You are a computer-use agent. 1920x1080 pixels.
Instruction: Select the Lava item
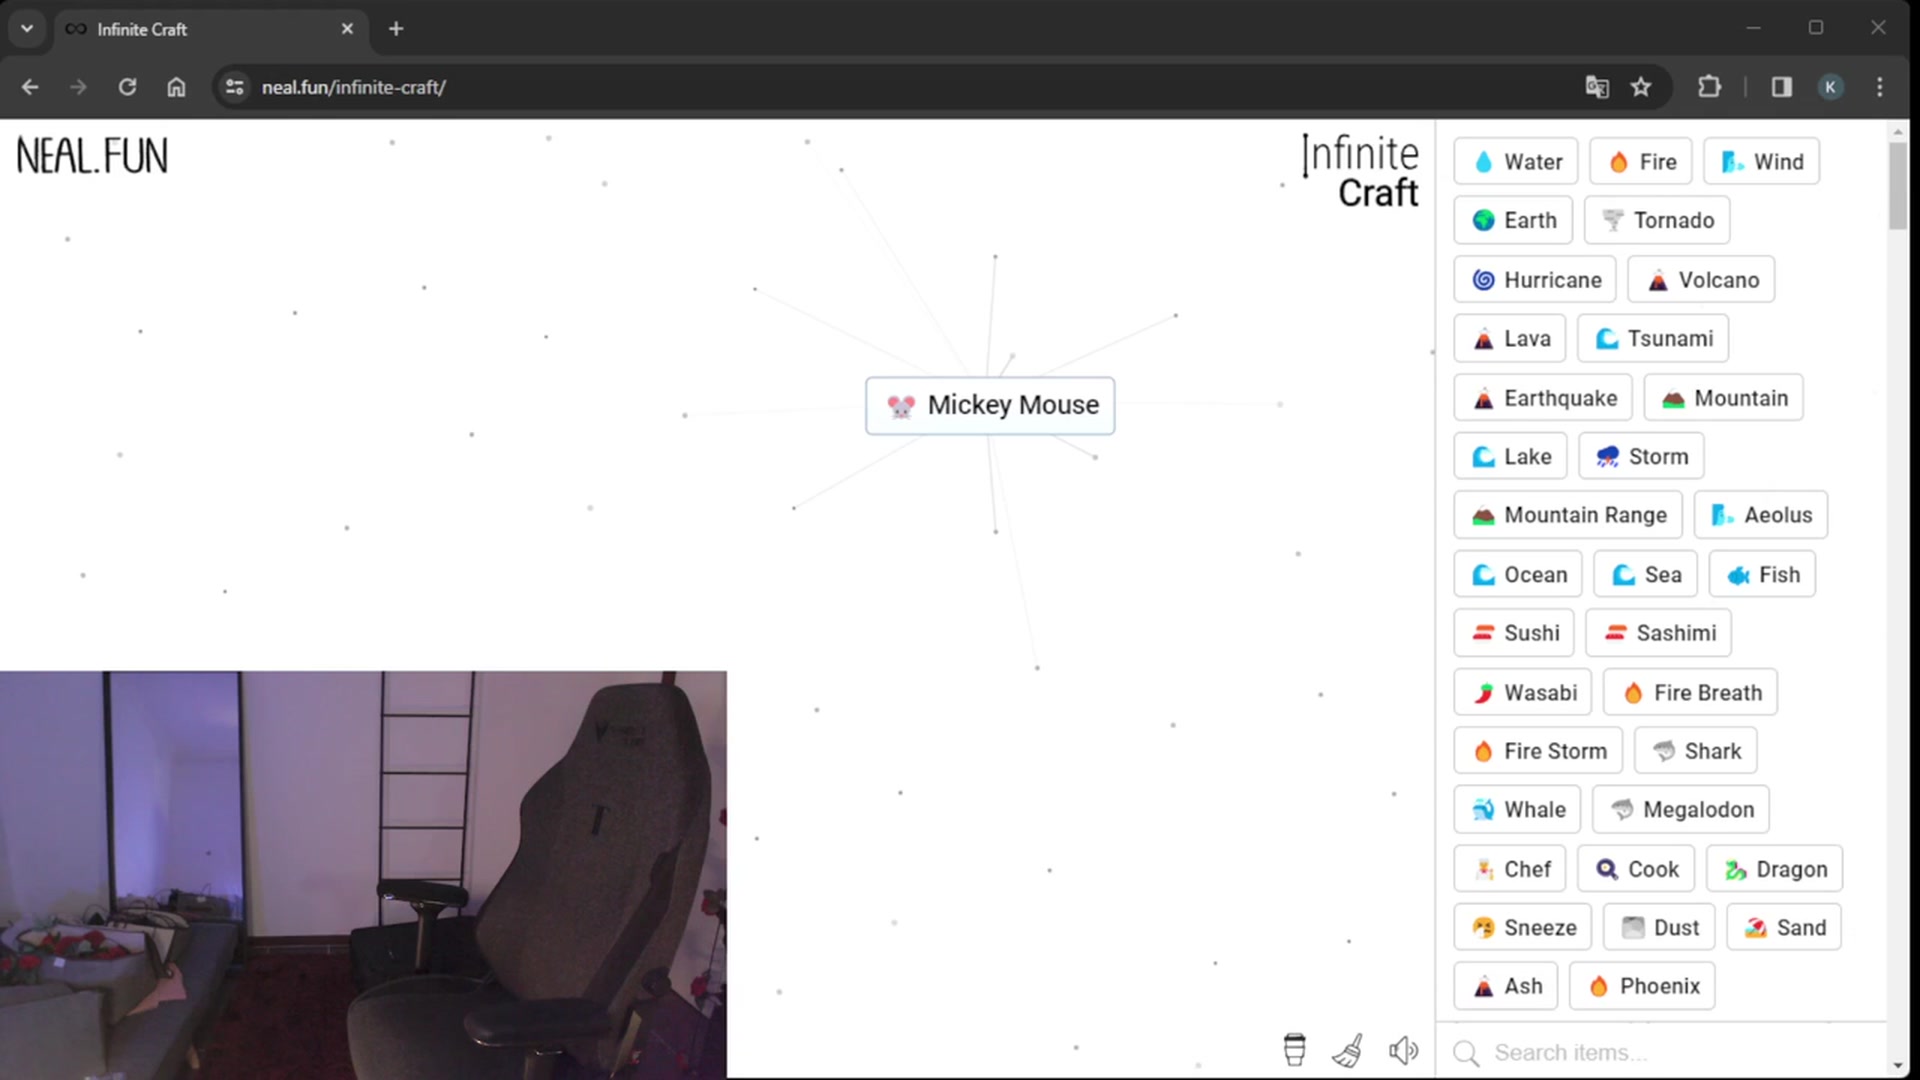coord(1510,339)
